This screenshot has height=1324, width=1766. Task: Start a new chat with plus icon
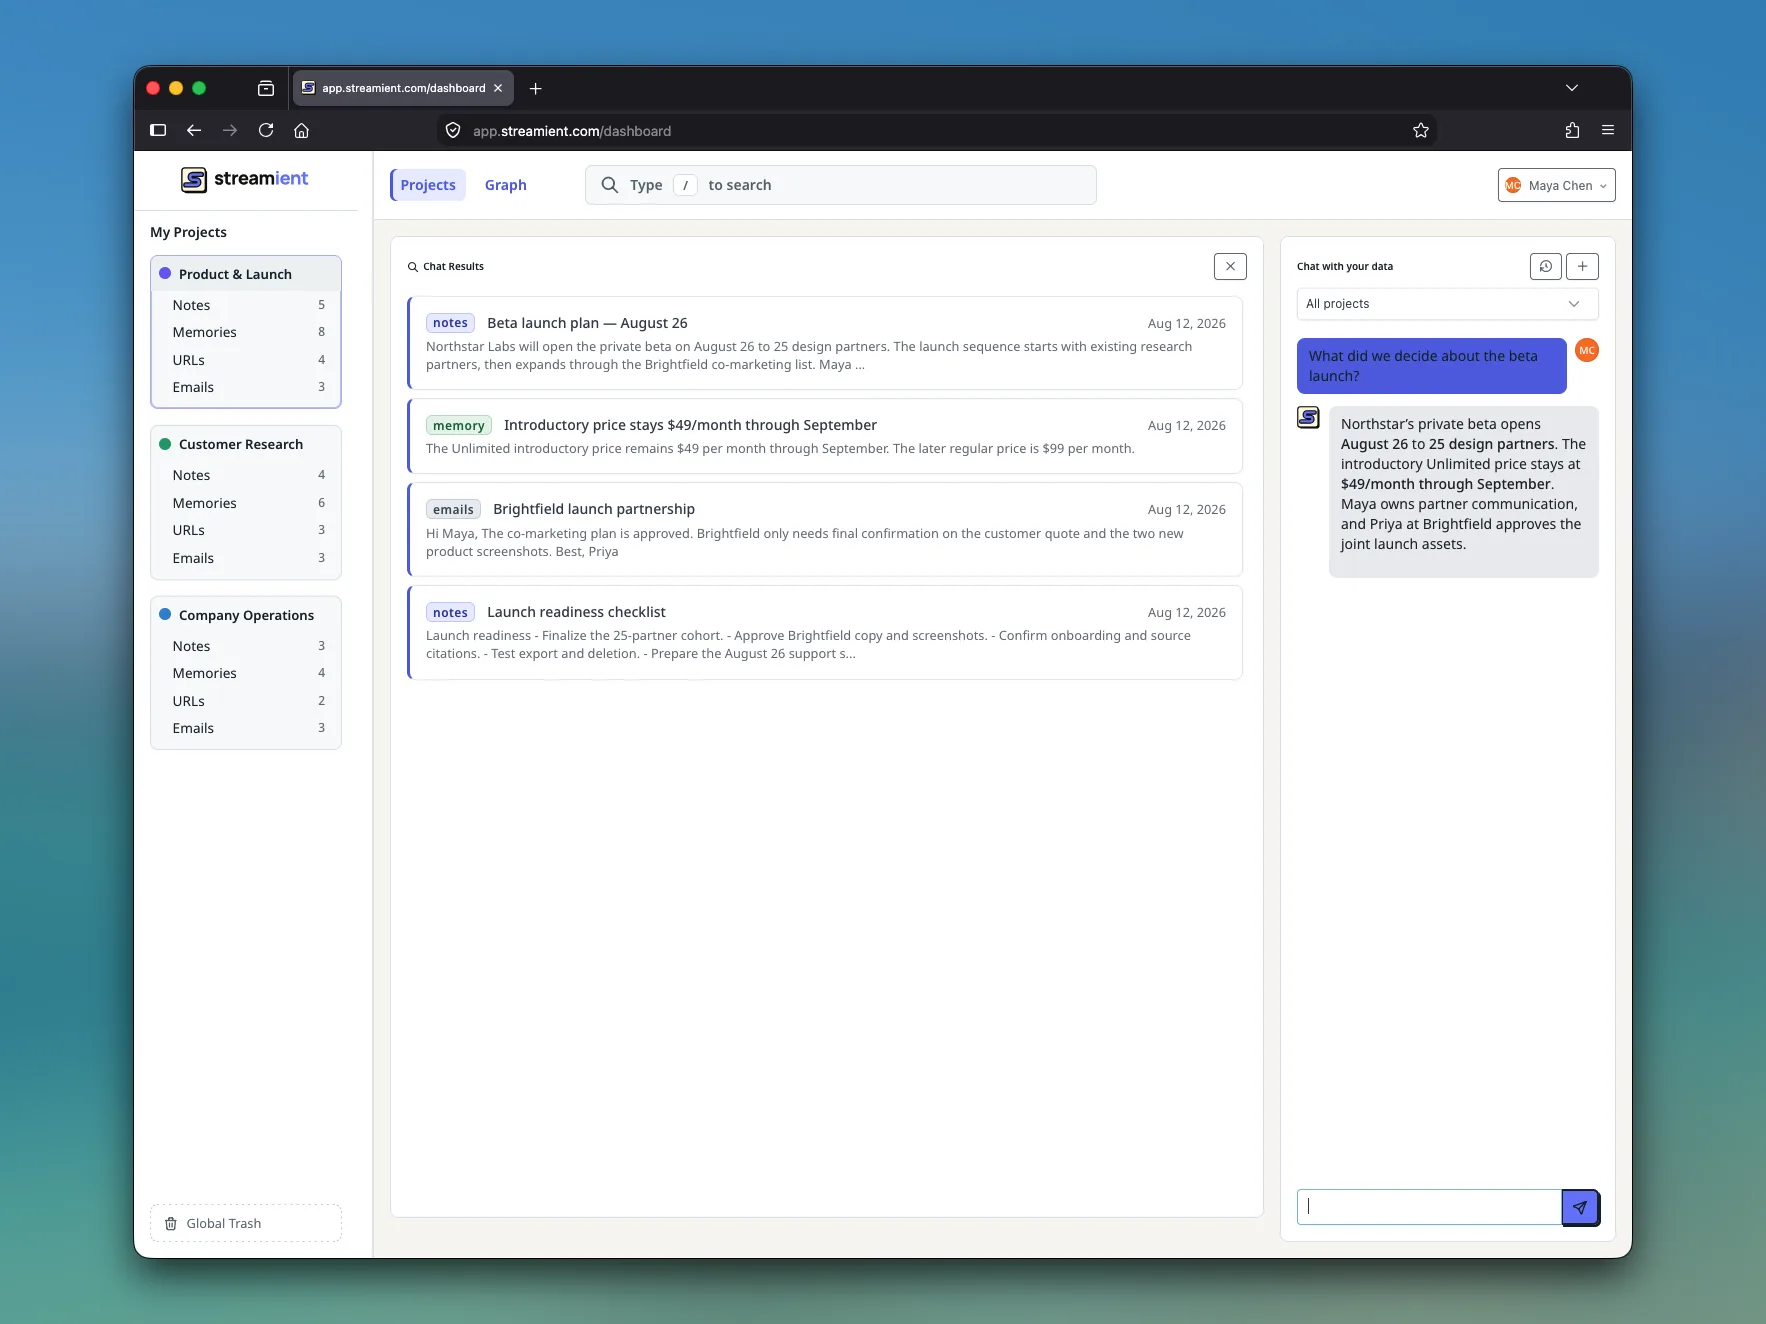click(1582, 266)
